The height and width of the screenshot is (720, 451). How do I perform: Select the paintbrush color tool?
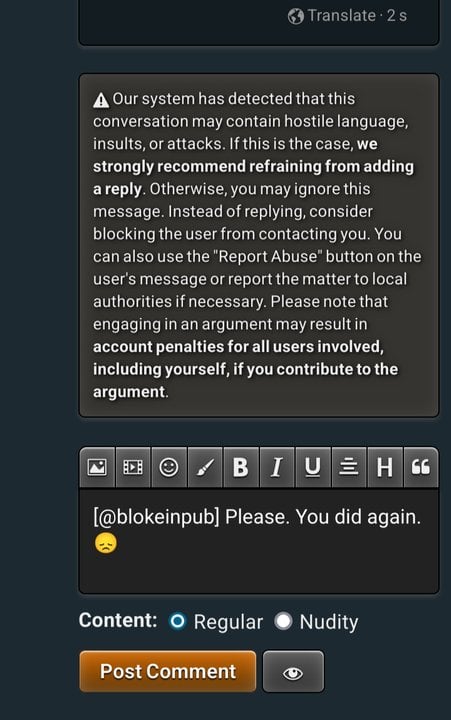(205, 467)
